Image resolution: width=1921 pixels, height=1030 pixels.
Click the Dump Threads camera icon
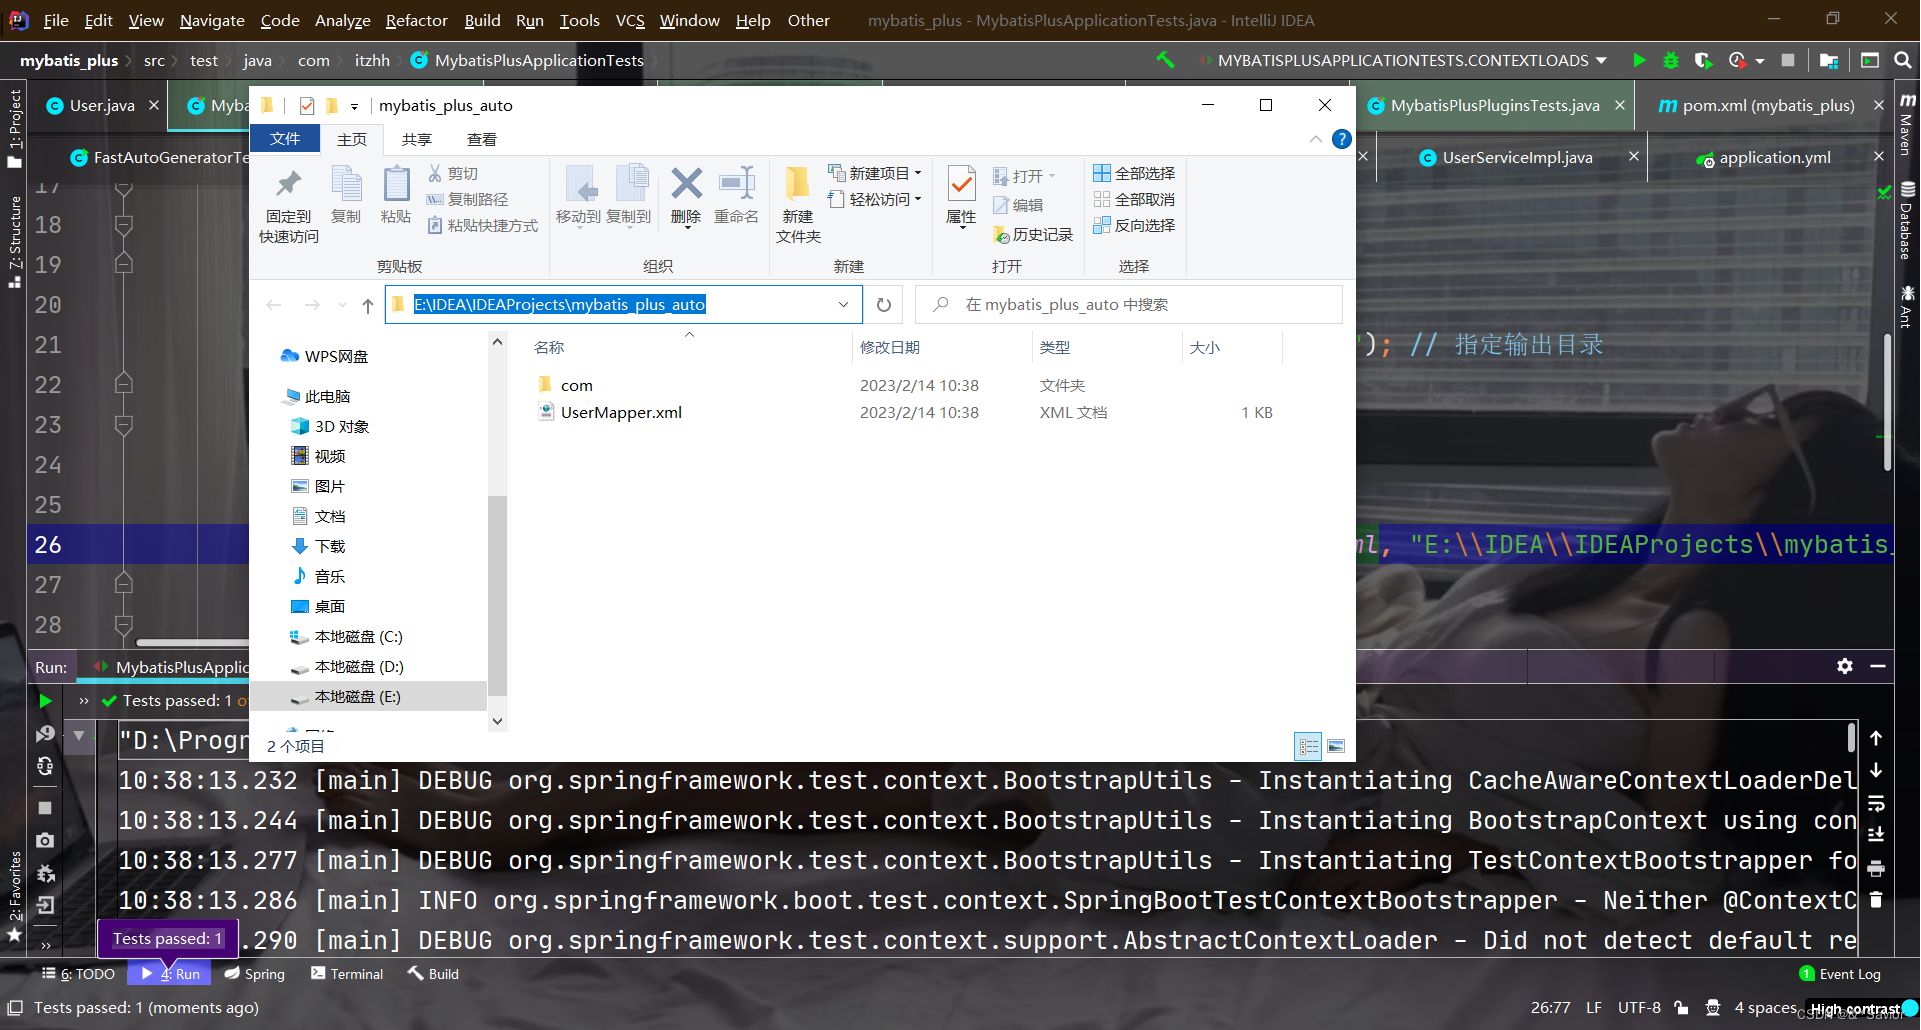click(45, 840)
